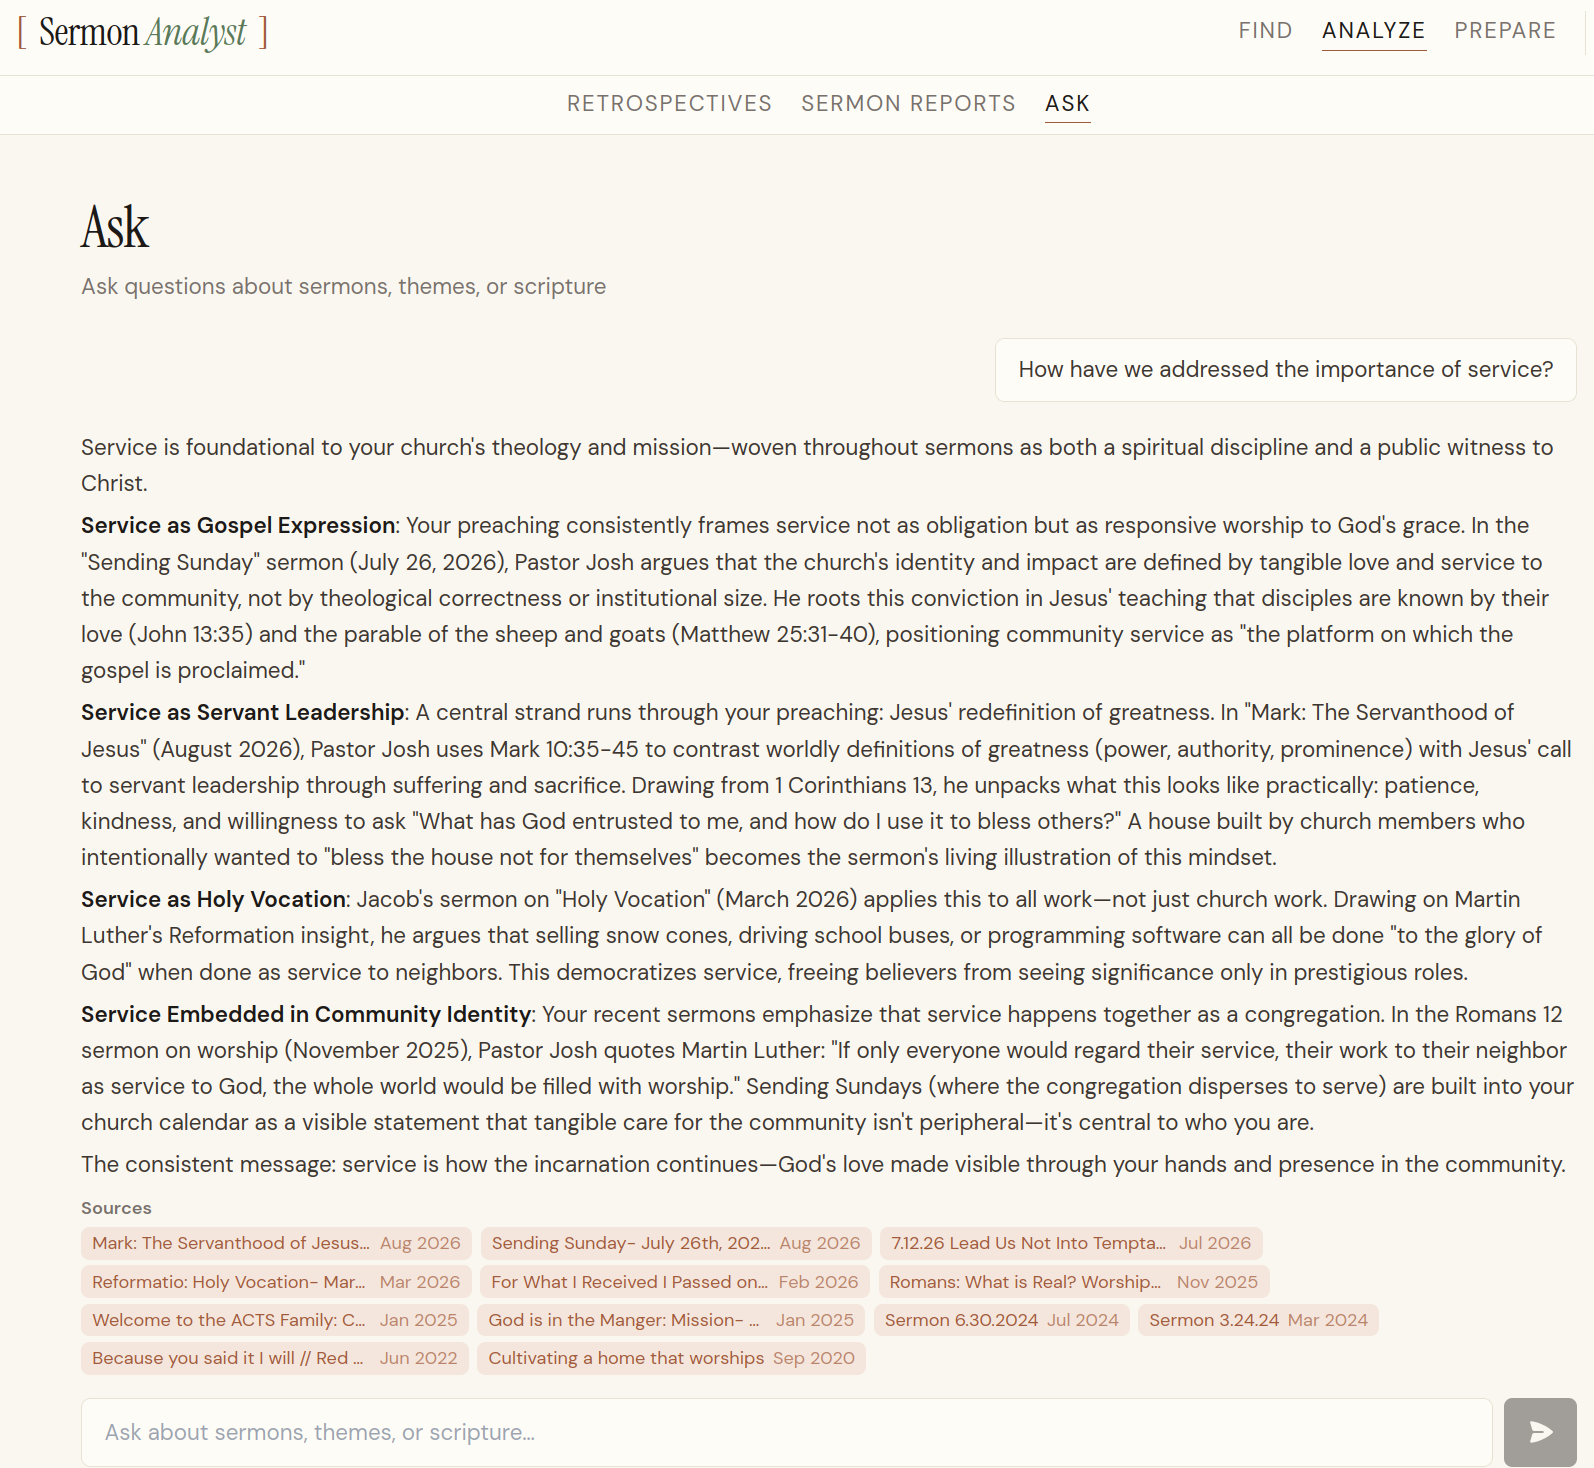1594x1468 pixels.
Task: Open the PREPARE section
Action: click(1505, 31)
